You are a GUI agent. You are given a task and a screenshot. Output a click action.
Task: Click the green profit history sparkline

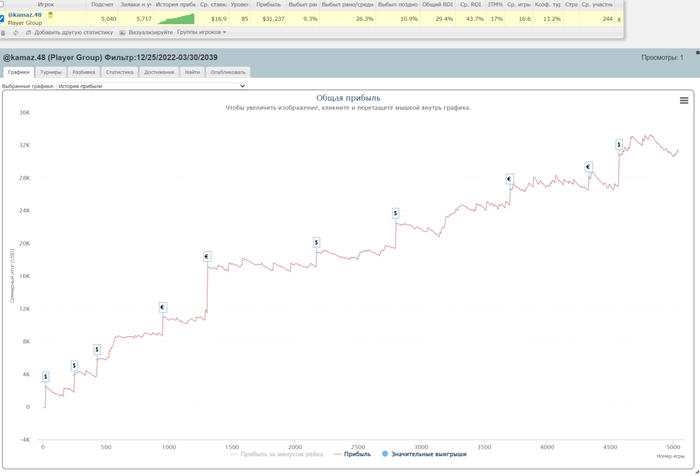pos(176,19)
